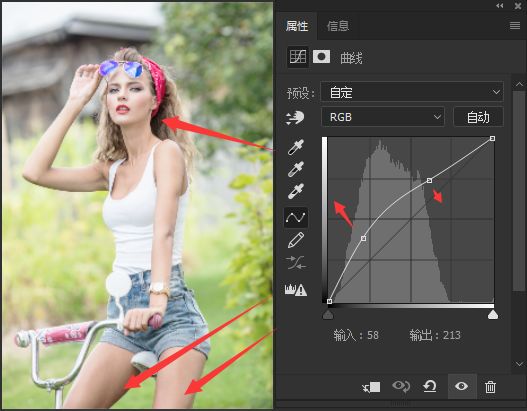Click the panel vertical scrollbar thumb
Image resolution: width=527 pixels, height=411 pixels.
(x=518, y=190)
